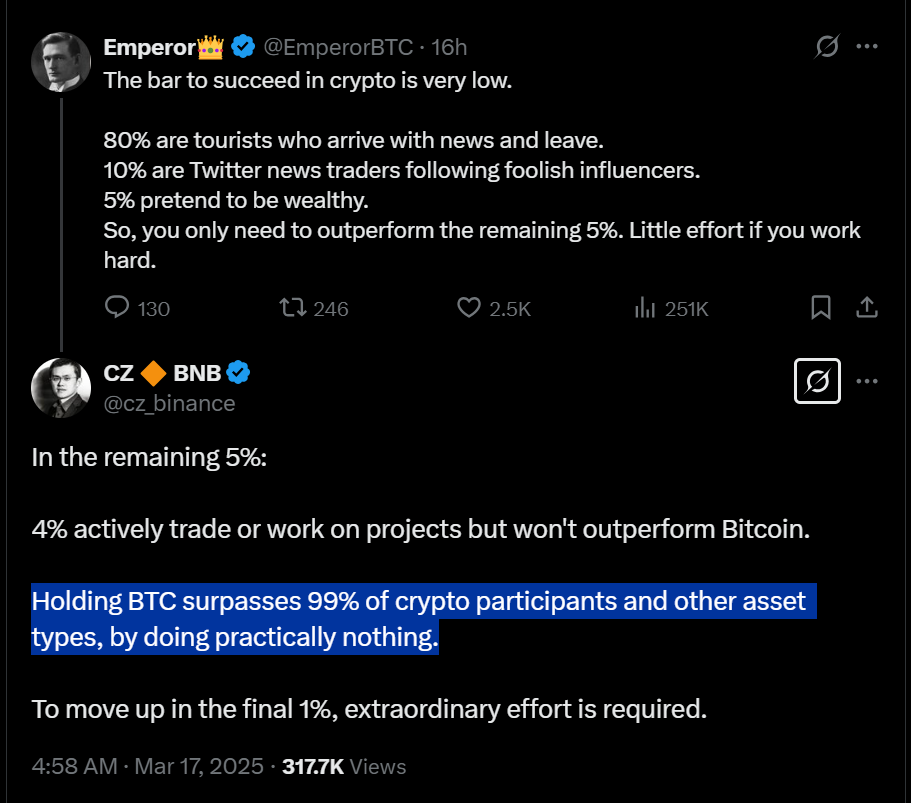The image size is (911, 803).
Task: Open more options menu on Emperor's tweet
Action: [868, 47]
